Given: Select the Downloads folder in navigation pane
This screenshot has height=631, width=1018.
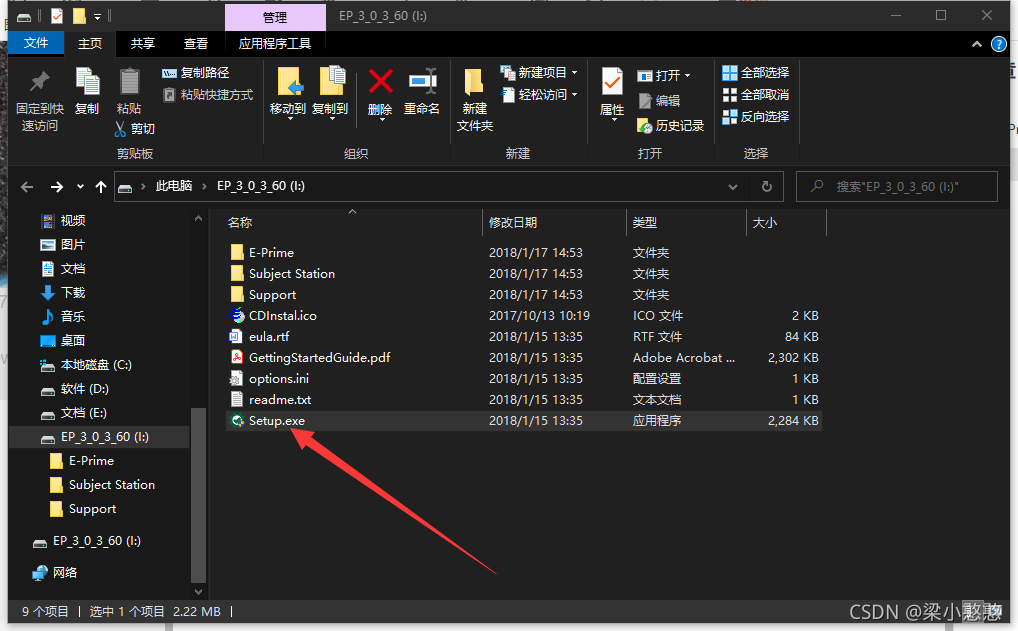Looking at the screenshot, I should click(73, 293).
